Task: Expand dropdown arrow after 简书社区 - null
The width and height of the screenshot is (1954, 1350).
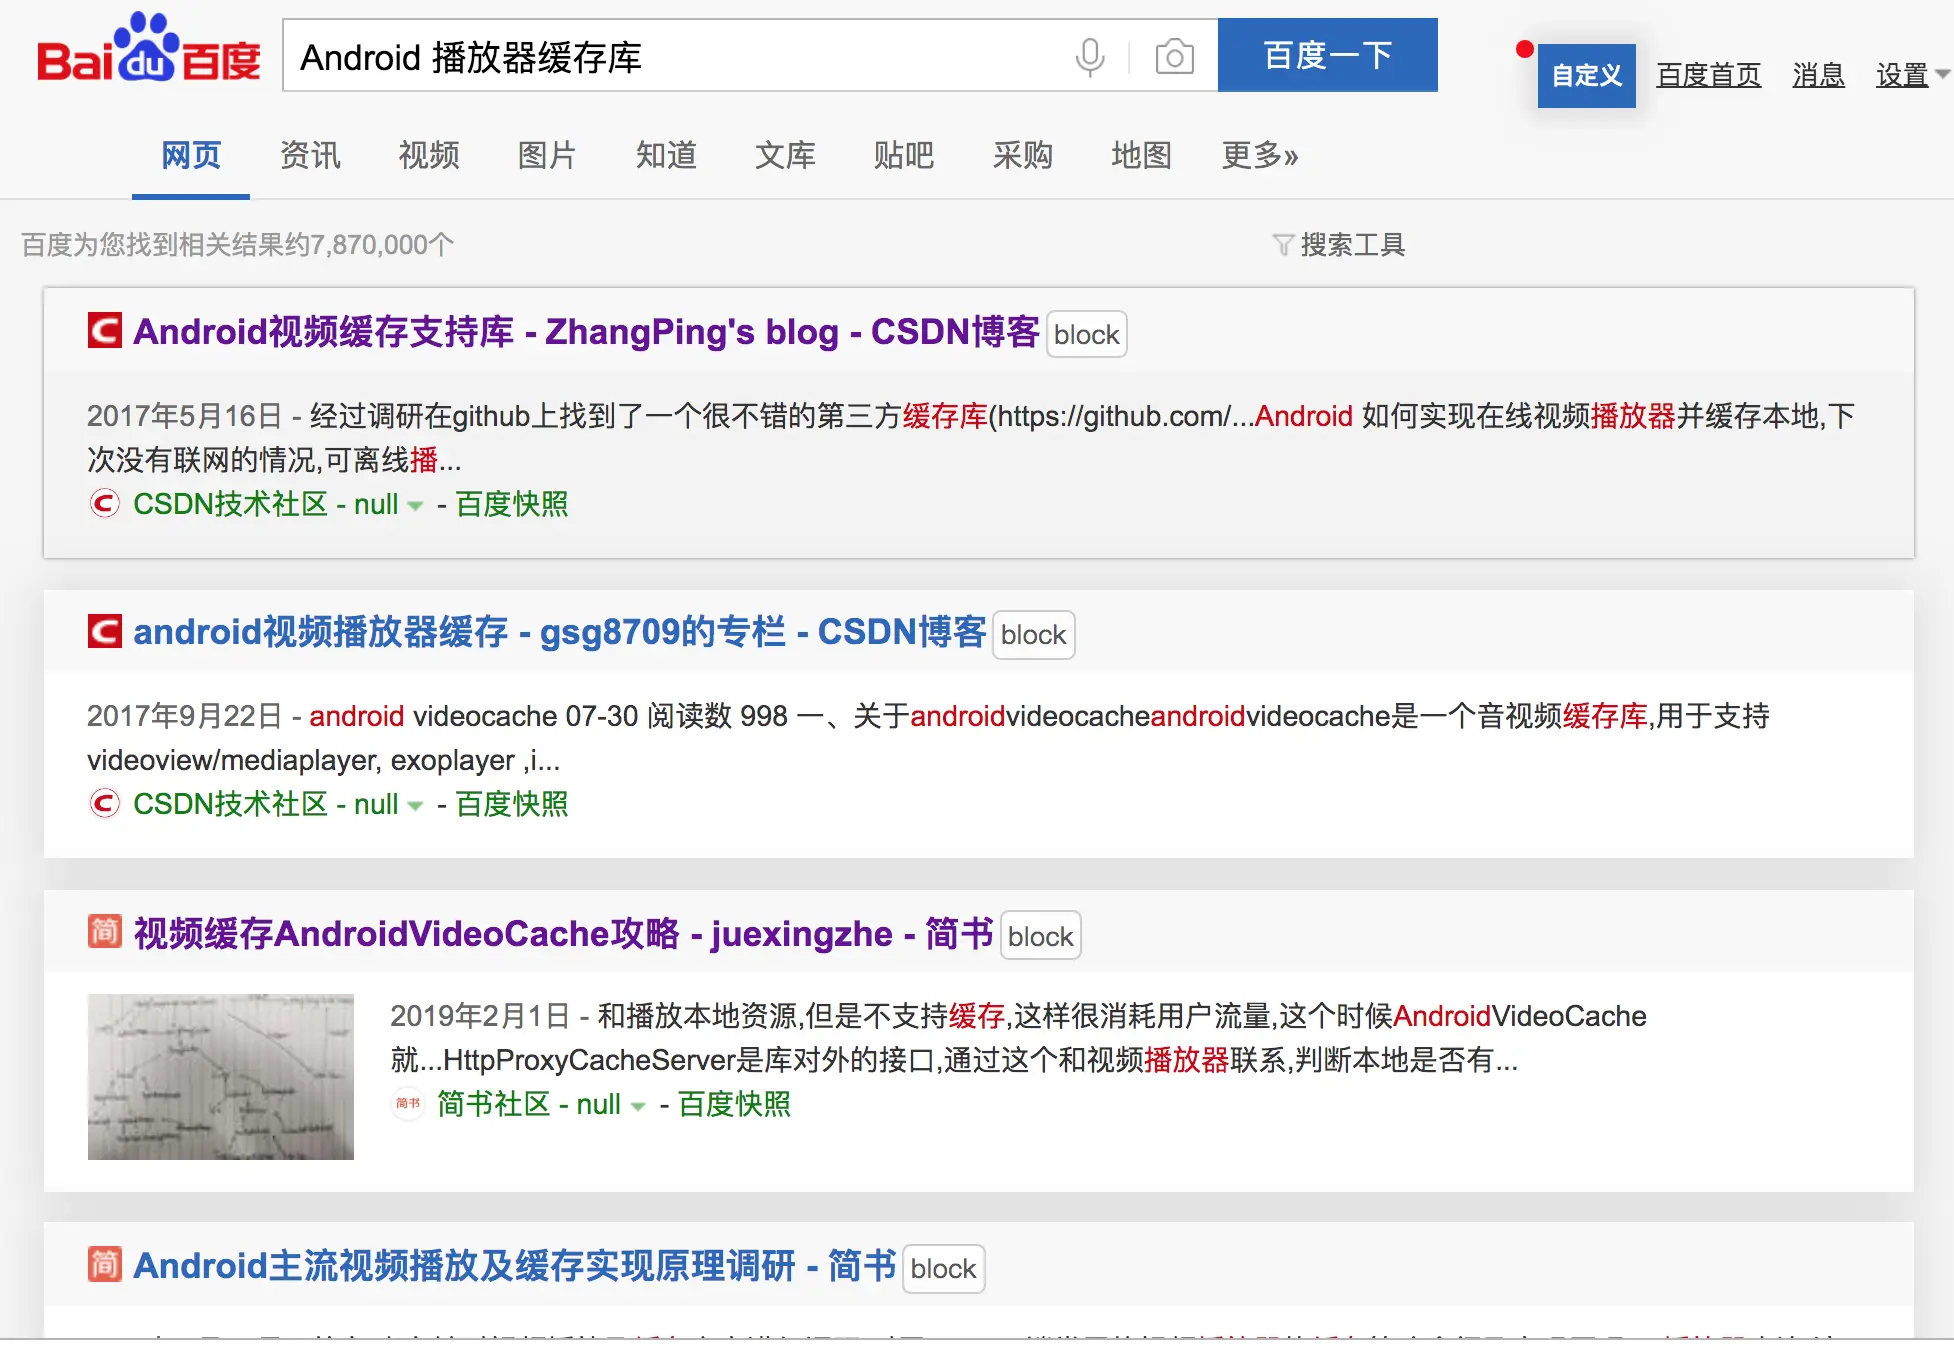Action: coord(638,1106)
